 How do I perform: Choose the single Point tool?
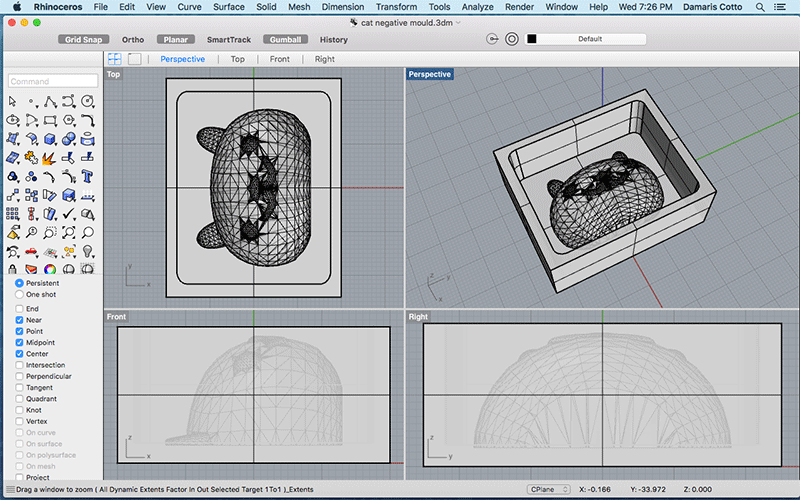click(x=32, y=102)
